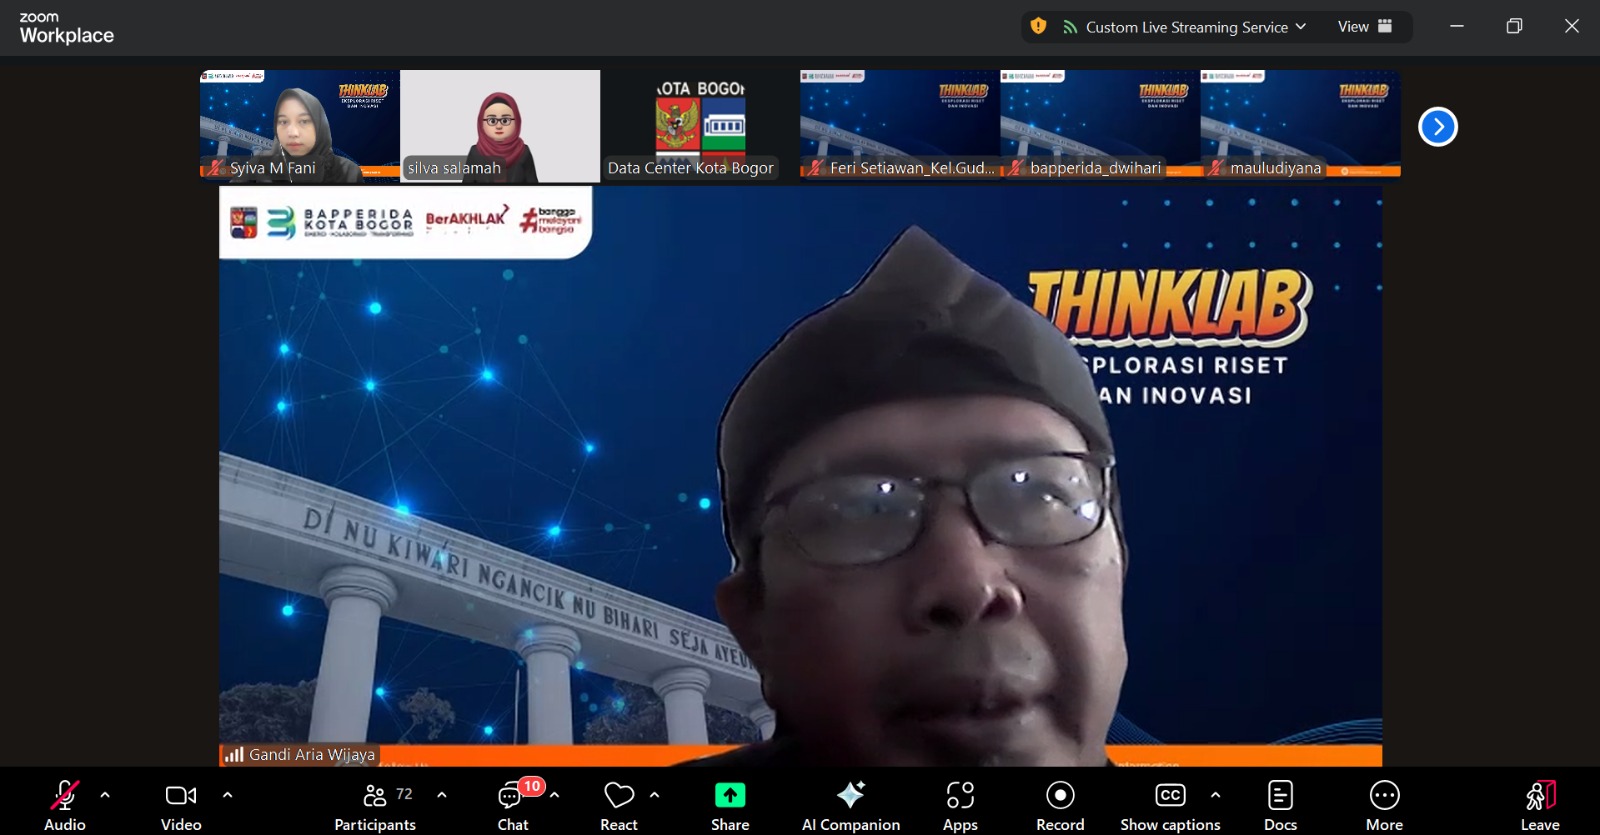Viewport: 1600px width, 835px height.
Task: Expand audio options arrow beside Audio
Action: pos(105,795)
